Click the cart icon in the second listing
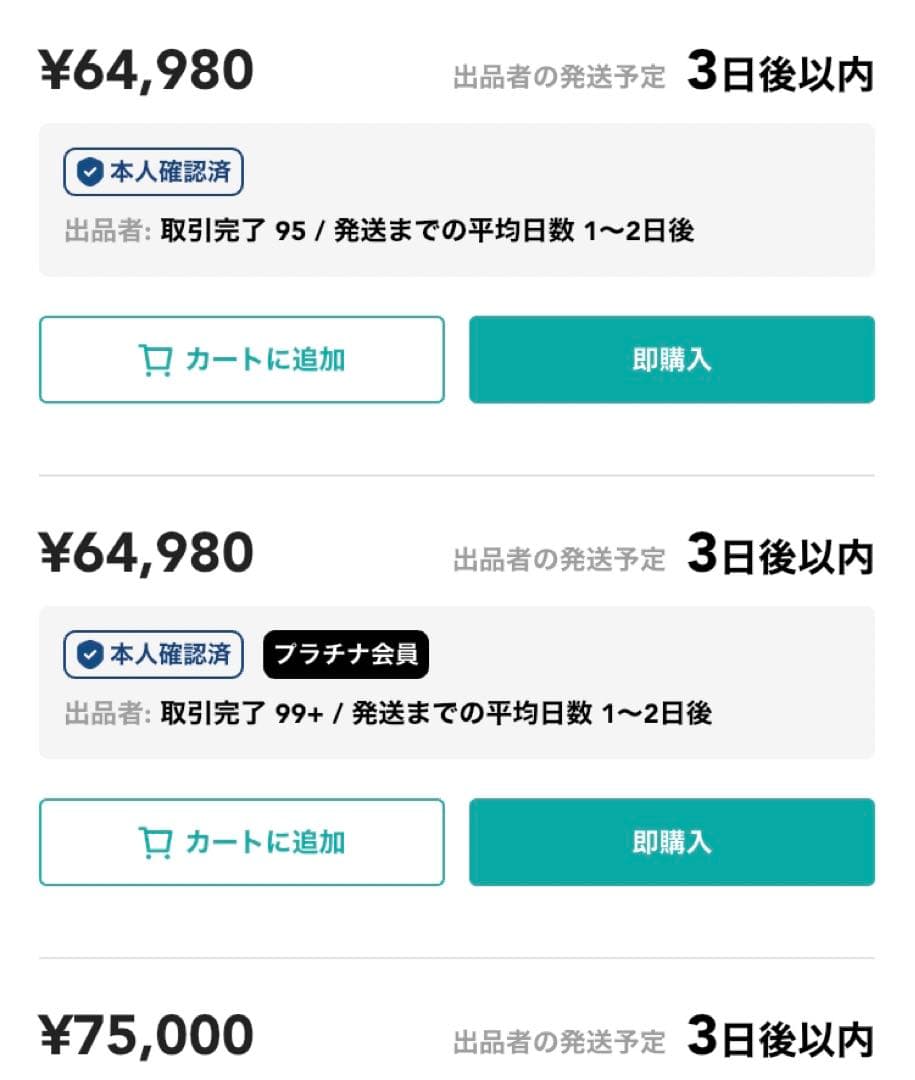 tap(155, 843)
